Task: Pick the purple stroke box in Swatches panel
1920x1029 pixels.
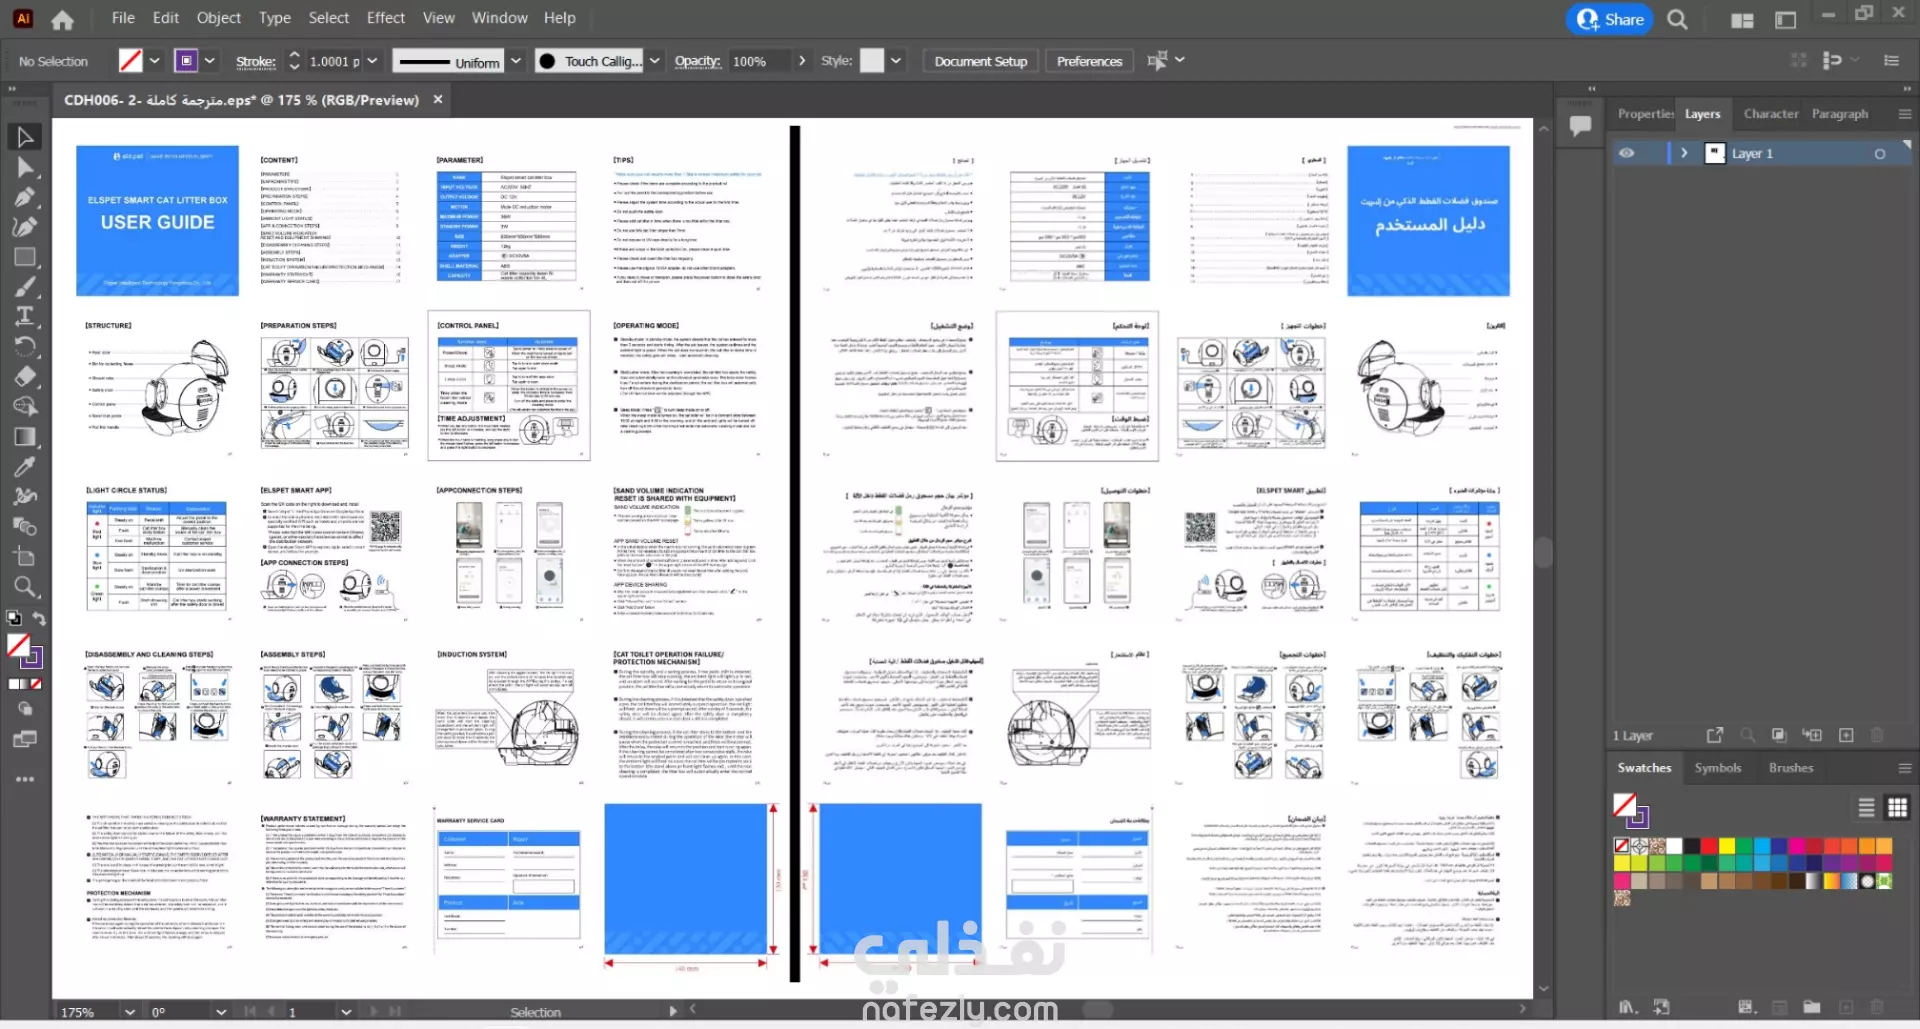Action: tap(1638, 817)
